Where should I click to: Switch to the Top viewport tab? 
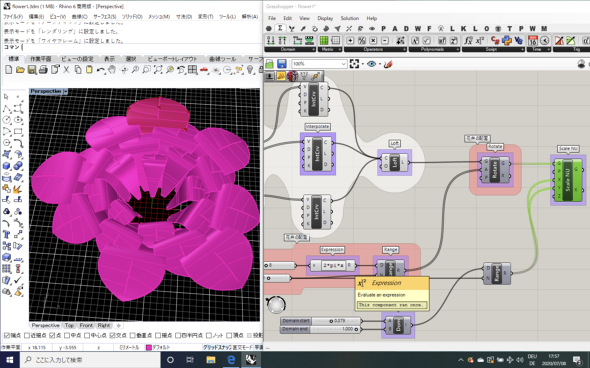tap(69, 325)
